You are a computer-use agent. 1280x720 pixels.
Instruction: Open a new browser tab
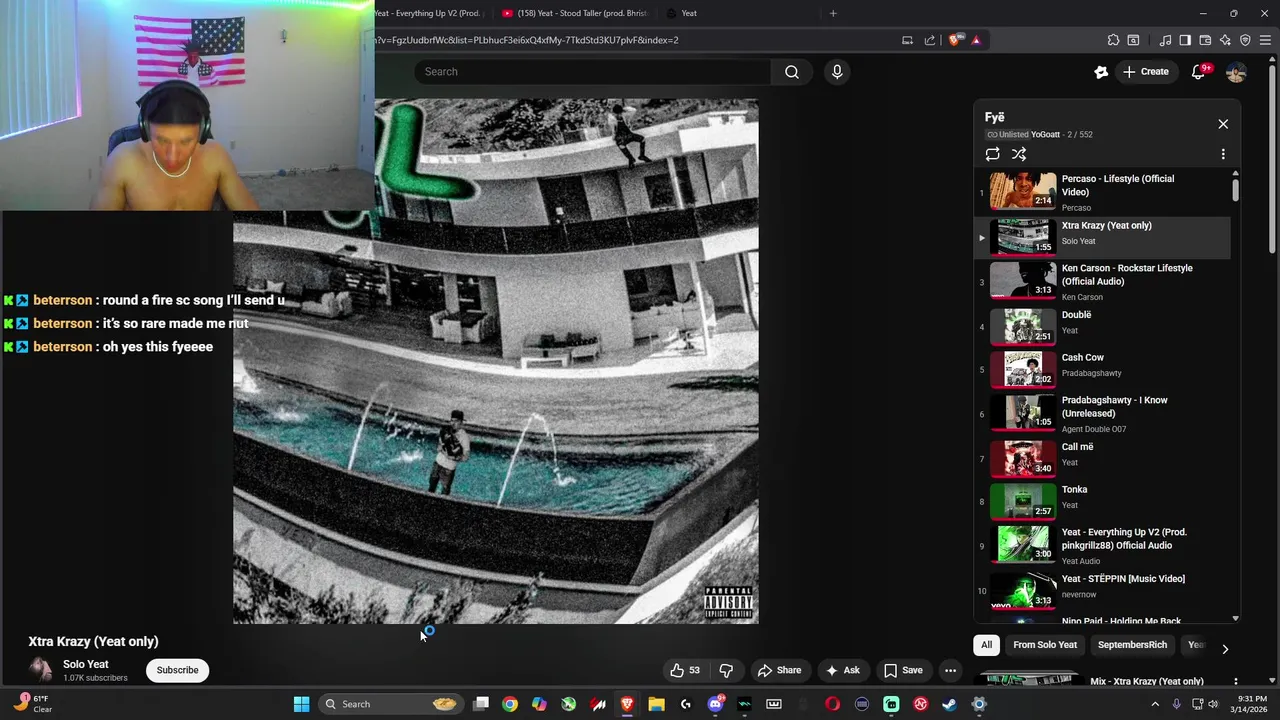[833, 13]
